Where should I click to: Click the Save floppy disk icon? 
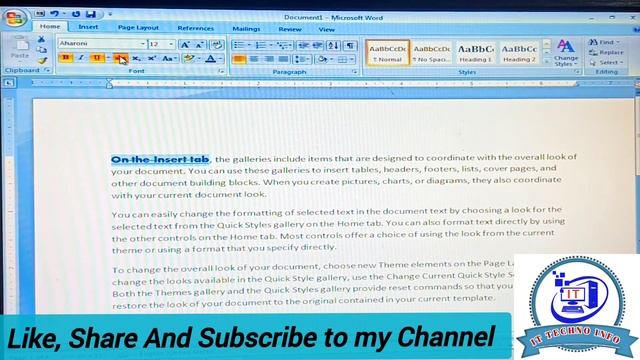pyautogui.click(x=91, y=14)
